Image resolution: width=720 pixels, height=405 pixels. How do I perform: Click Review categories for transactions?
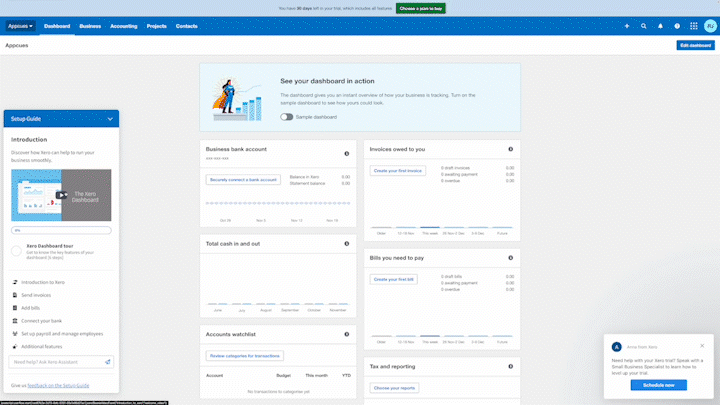tap(245, 356)
